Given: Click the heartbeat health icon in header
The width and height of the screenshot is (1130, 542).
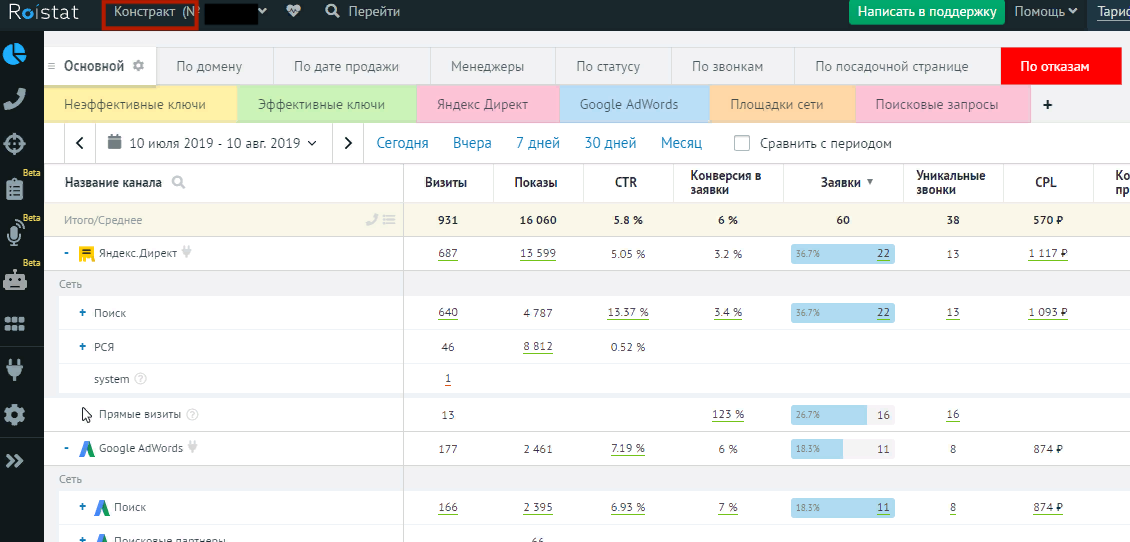Looking at the screenshot, I should (x=293, y=12).
